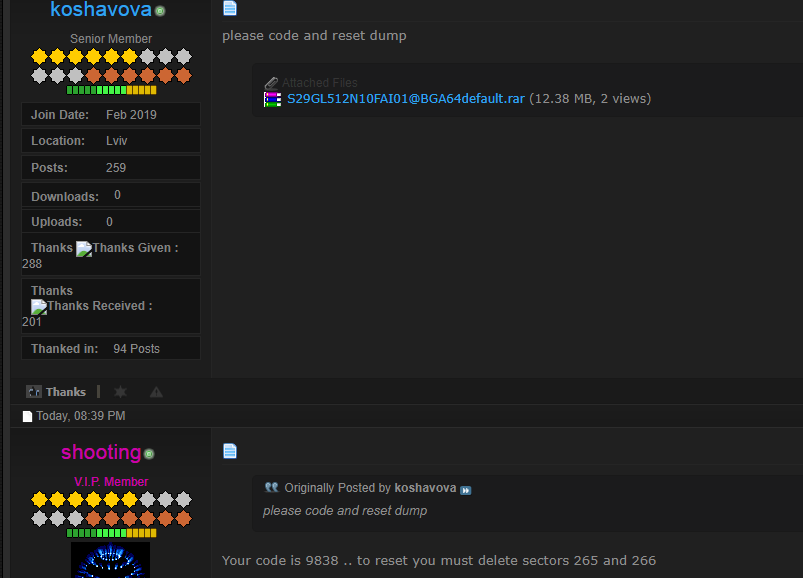Jump to quoted post via view-post arrow
This screenshot has height=578, width=803.
465,490
